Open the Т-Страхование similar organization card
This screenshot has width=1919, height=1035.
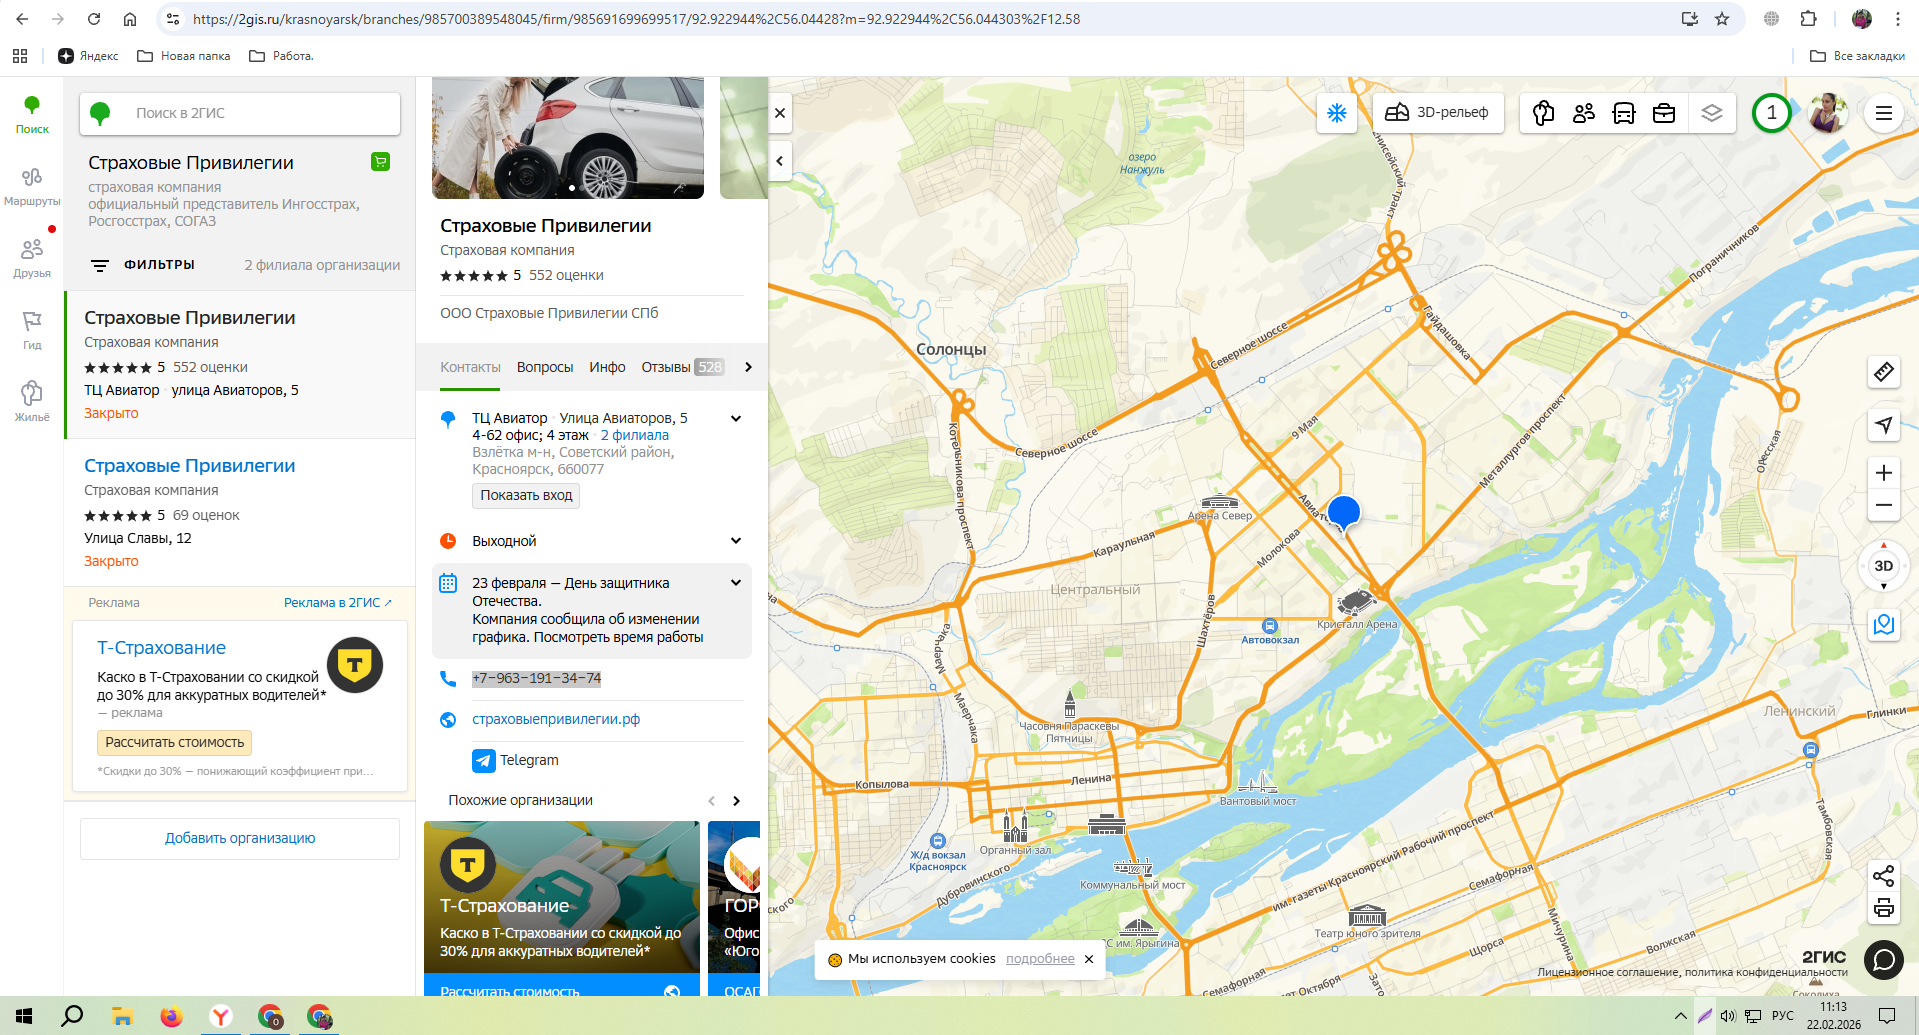(562, 908)
